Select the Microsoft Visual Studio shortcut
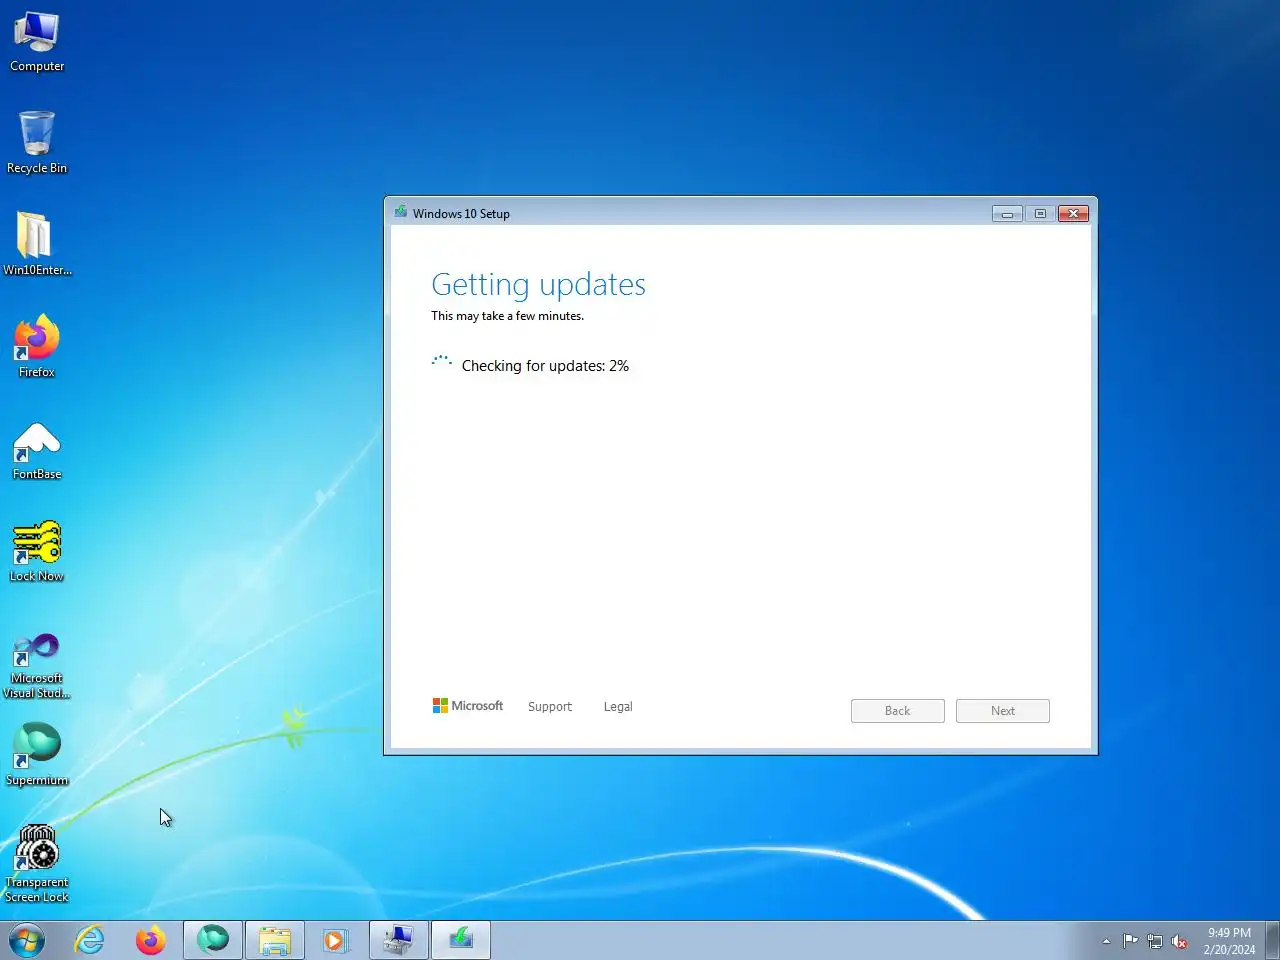The image size is (1280, 960). 37,666
